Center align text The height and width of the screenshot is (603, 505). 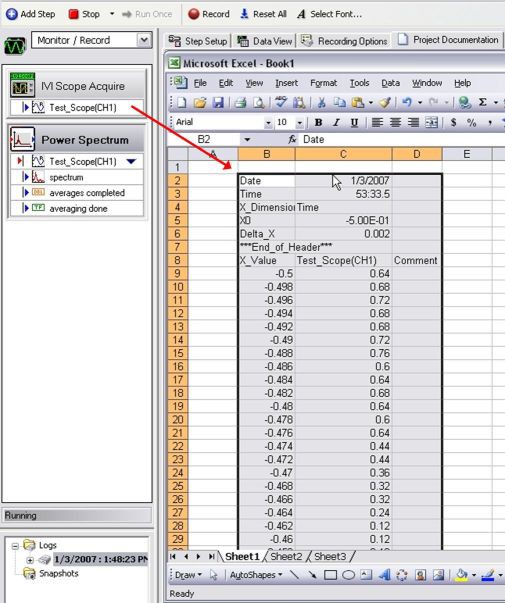[x=395, y=123]
